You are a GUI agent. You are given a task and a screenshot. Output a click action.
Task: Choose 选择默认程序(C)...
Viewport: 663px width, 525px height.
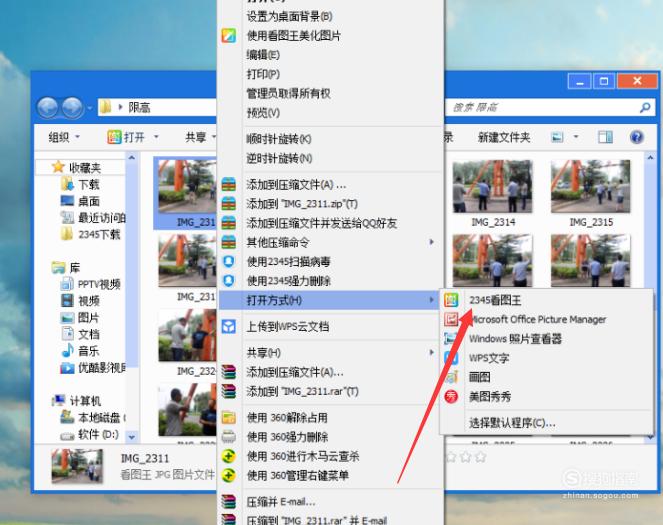512,423
